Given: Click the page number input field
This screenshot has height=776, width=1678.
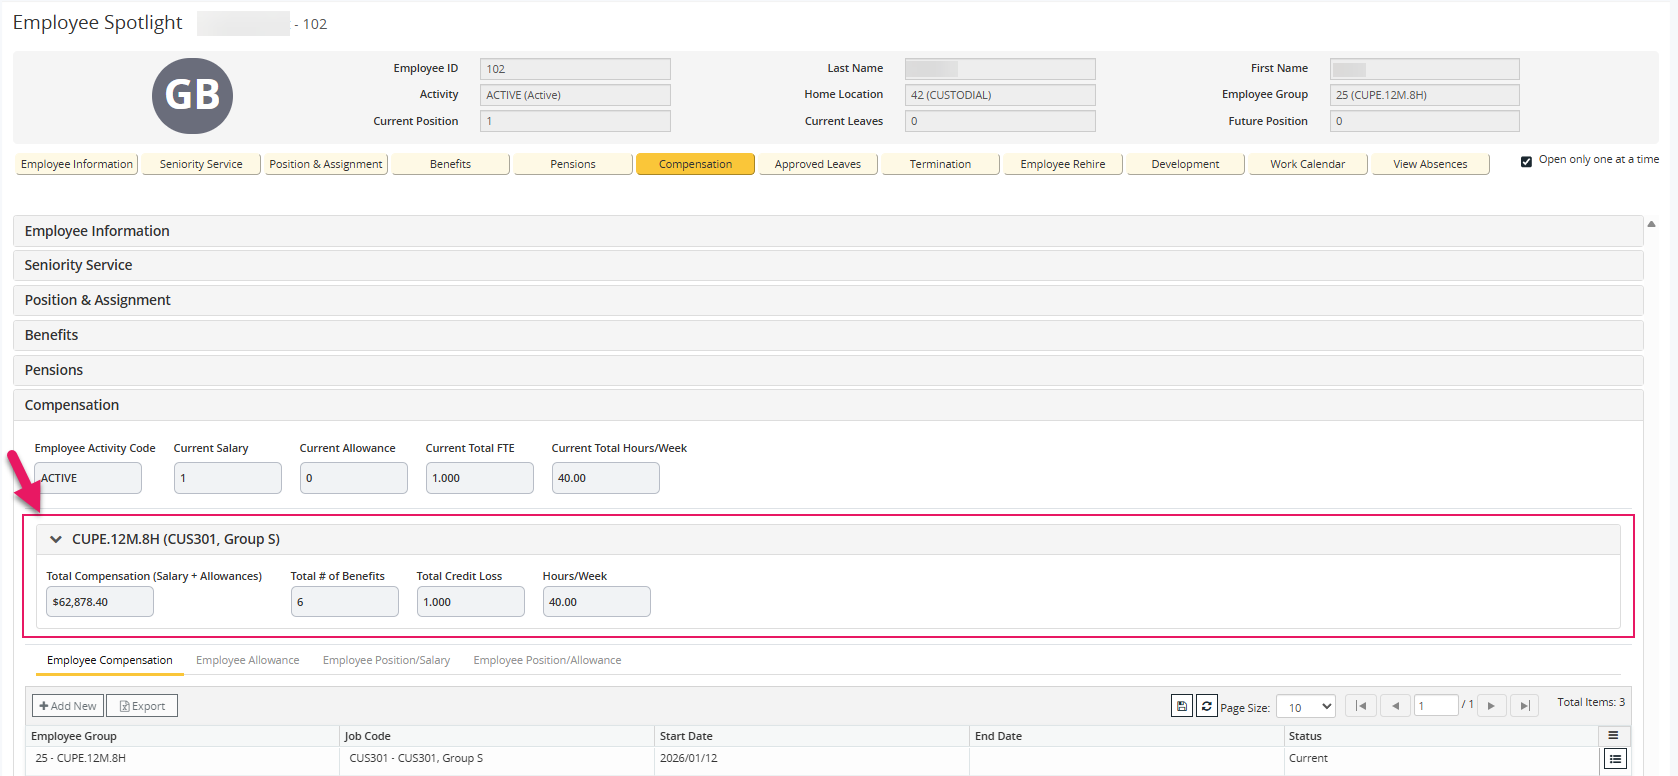Looking at the screenshot, I should pos(1435,706).
